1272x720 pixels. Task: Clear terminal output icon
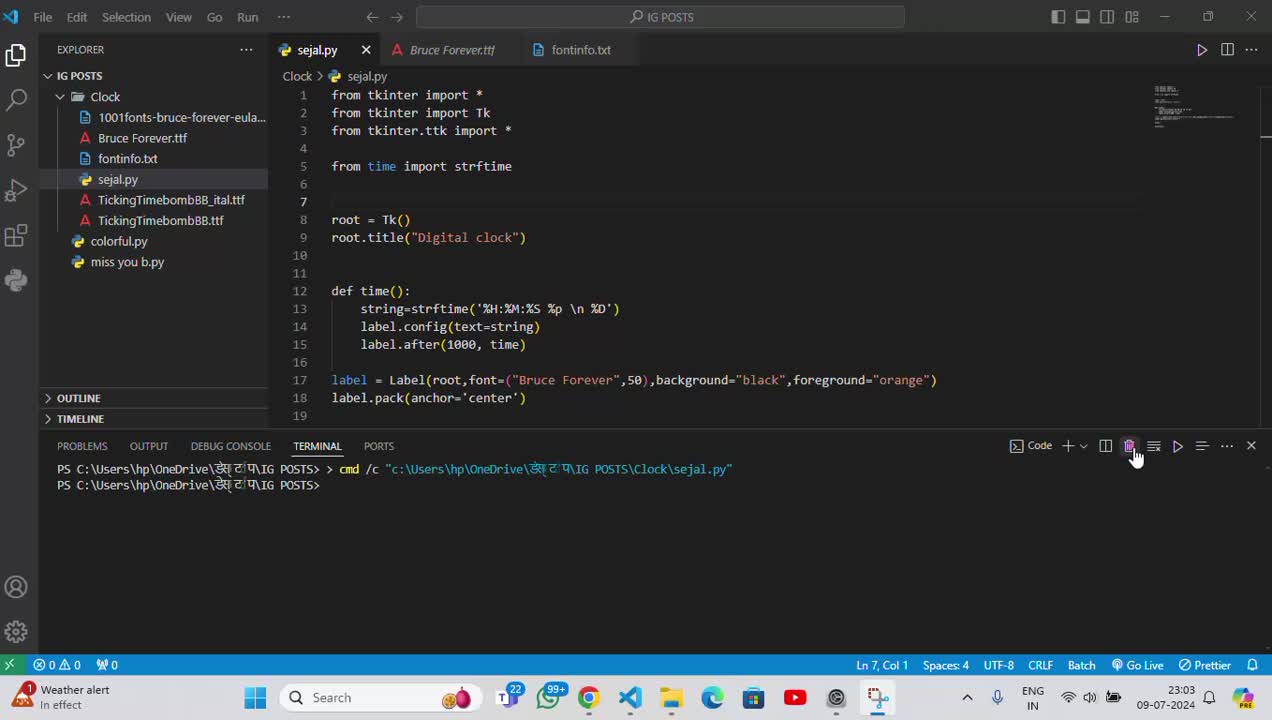pos(1154,446)
